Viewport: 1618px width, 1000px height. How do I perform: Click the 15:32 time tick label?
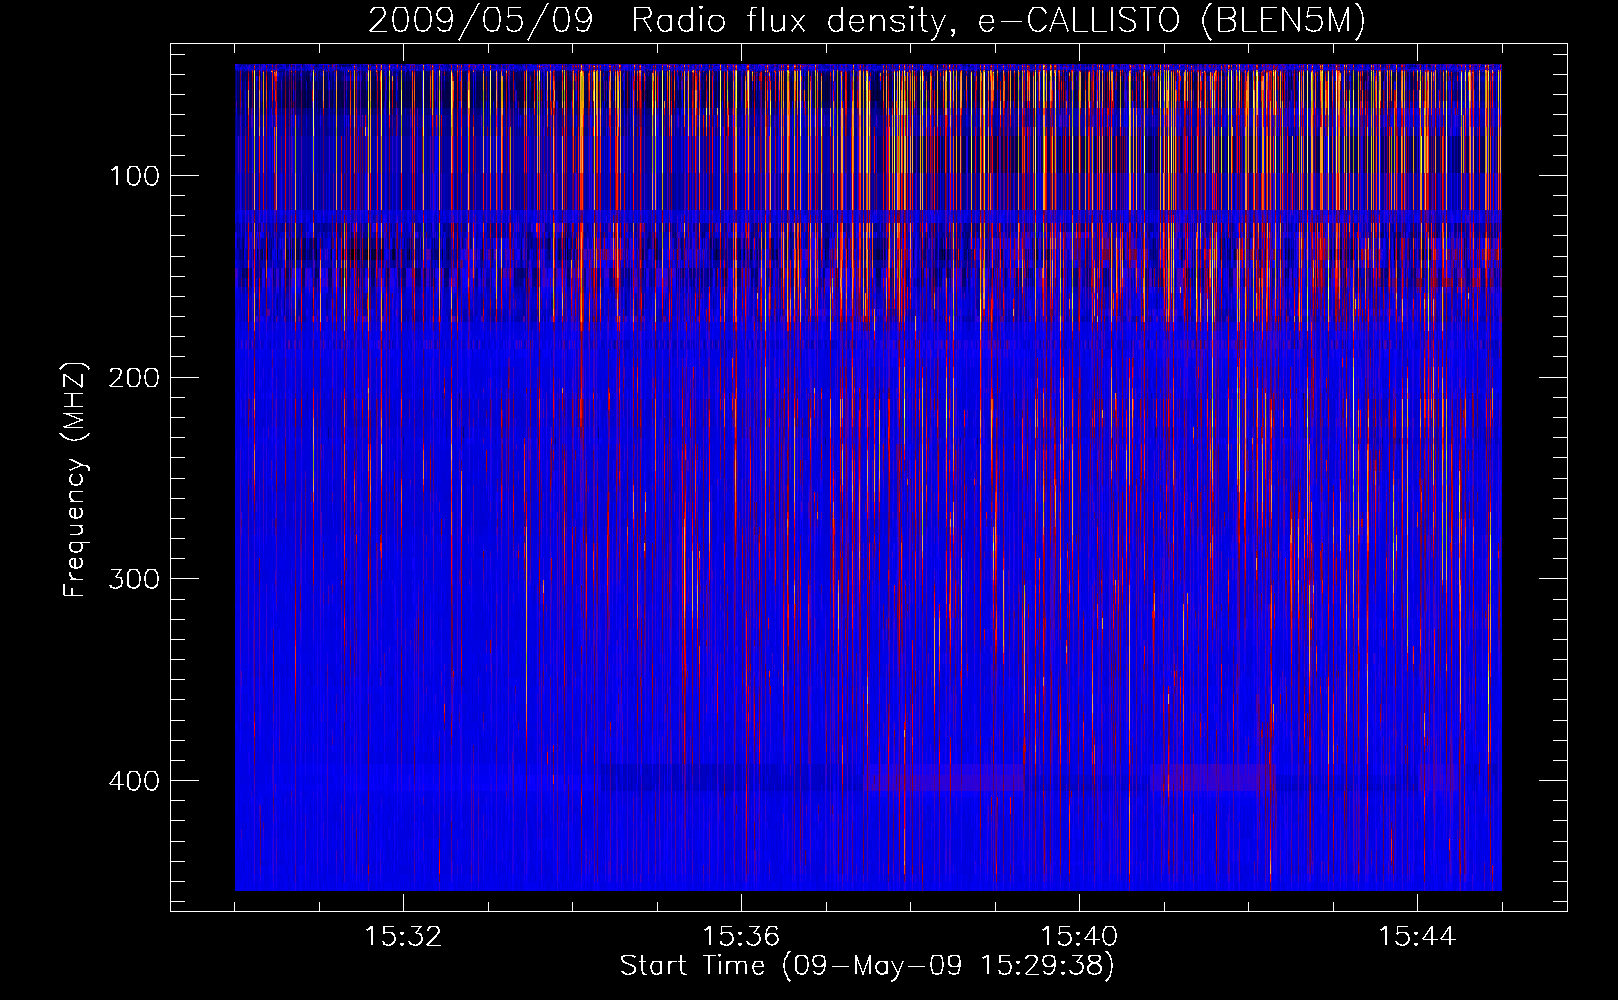coord(403,937)
